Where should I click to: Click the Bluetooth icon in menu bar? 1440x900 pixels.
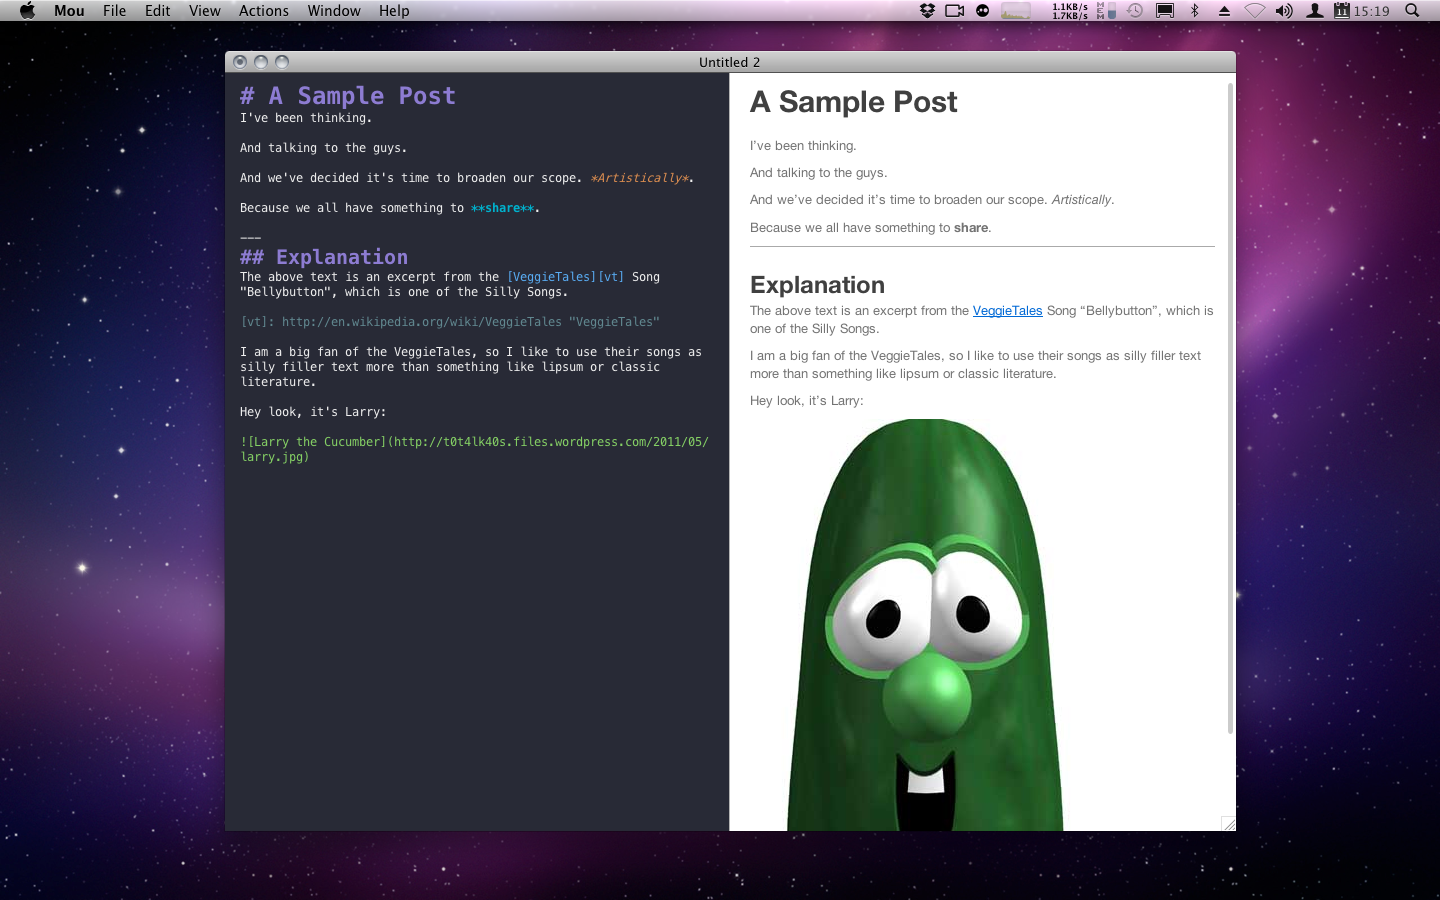click(1194, 11)
